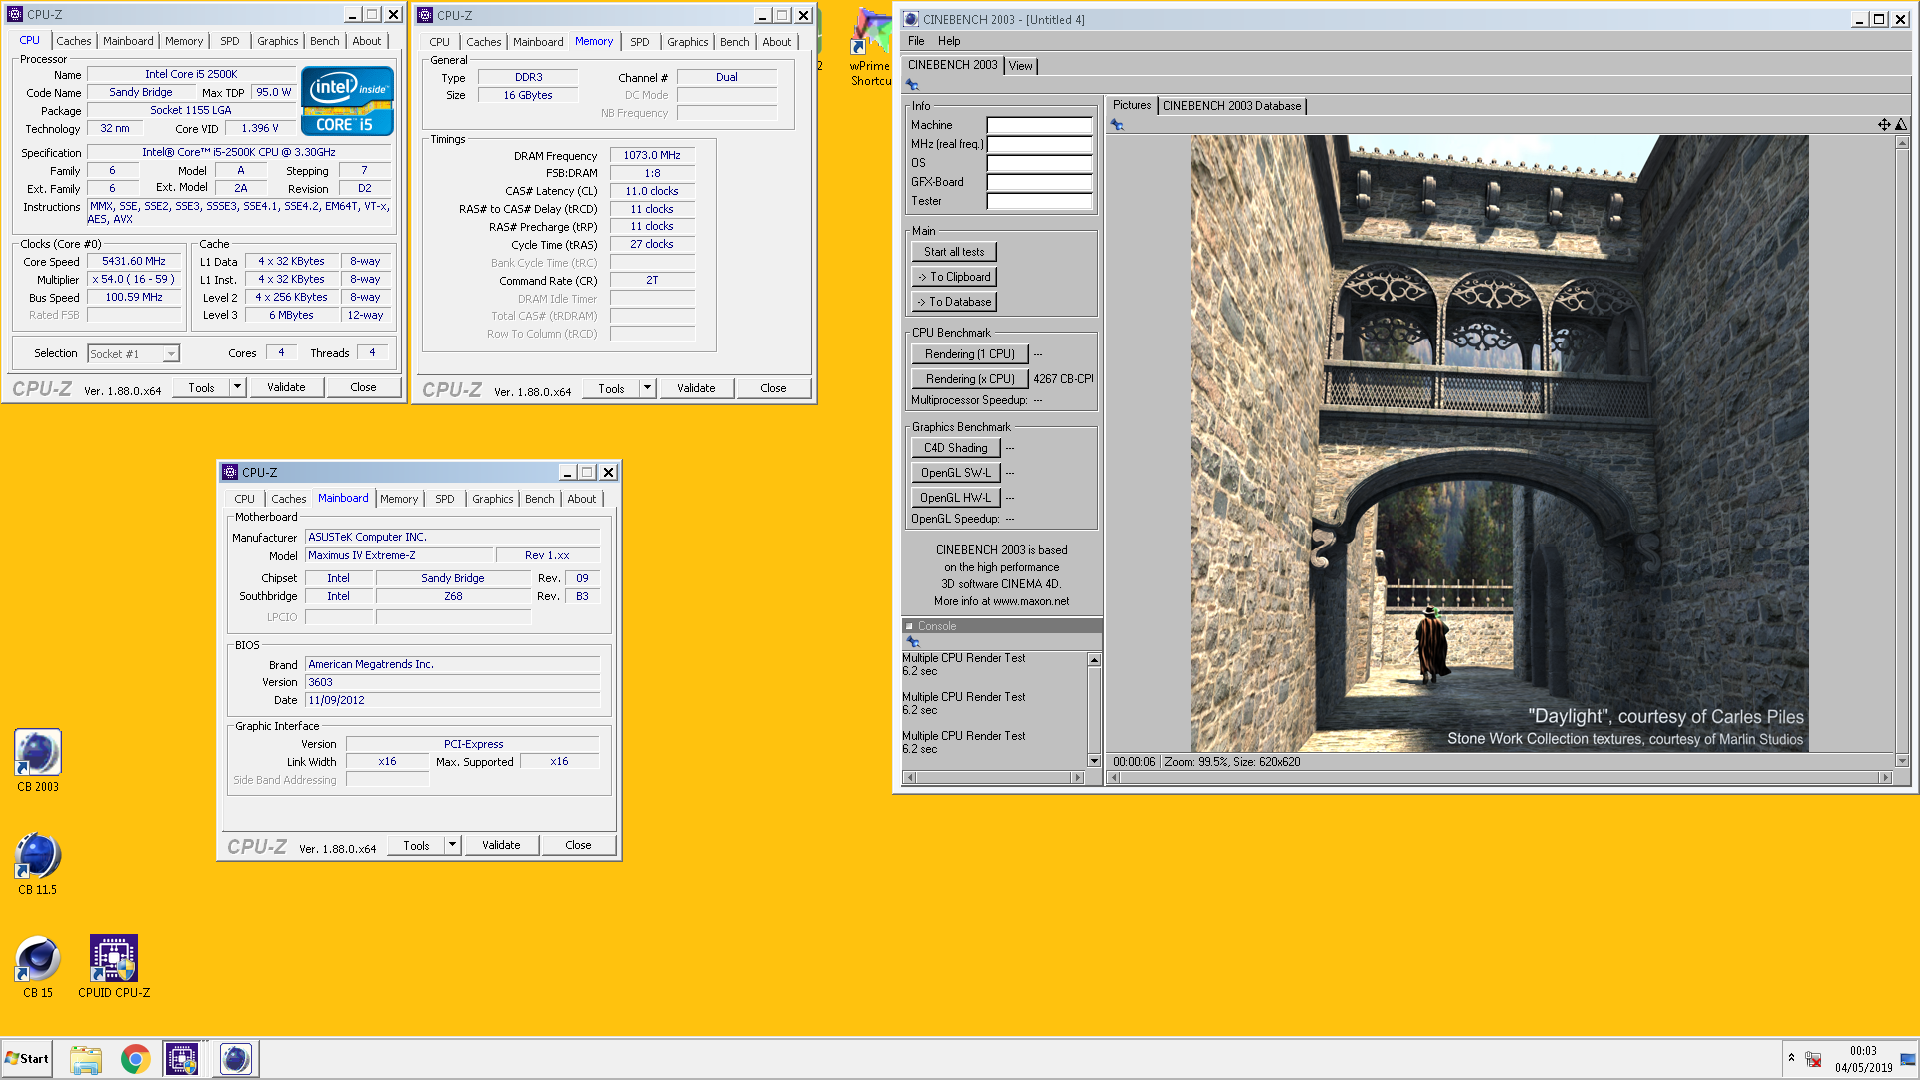Click the To Clipboard button
Screen dimensions: 1920x1080
[954, 277]
